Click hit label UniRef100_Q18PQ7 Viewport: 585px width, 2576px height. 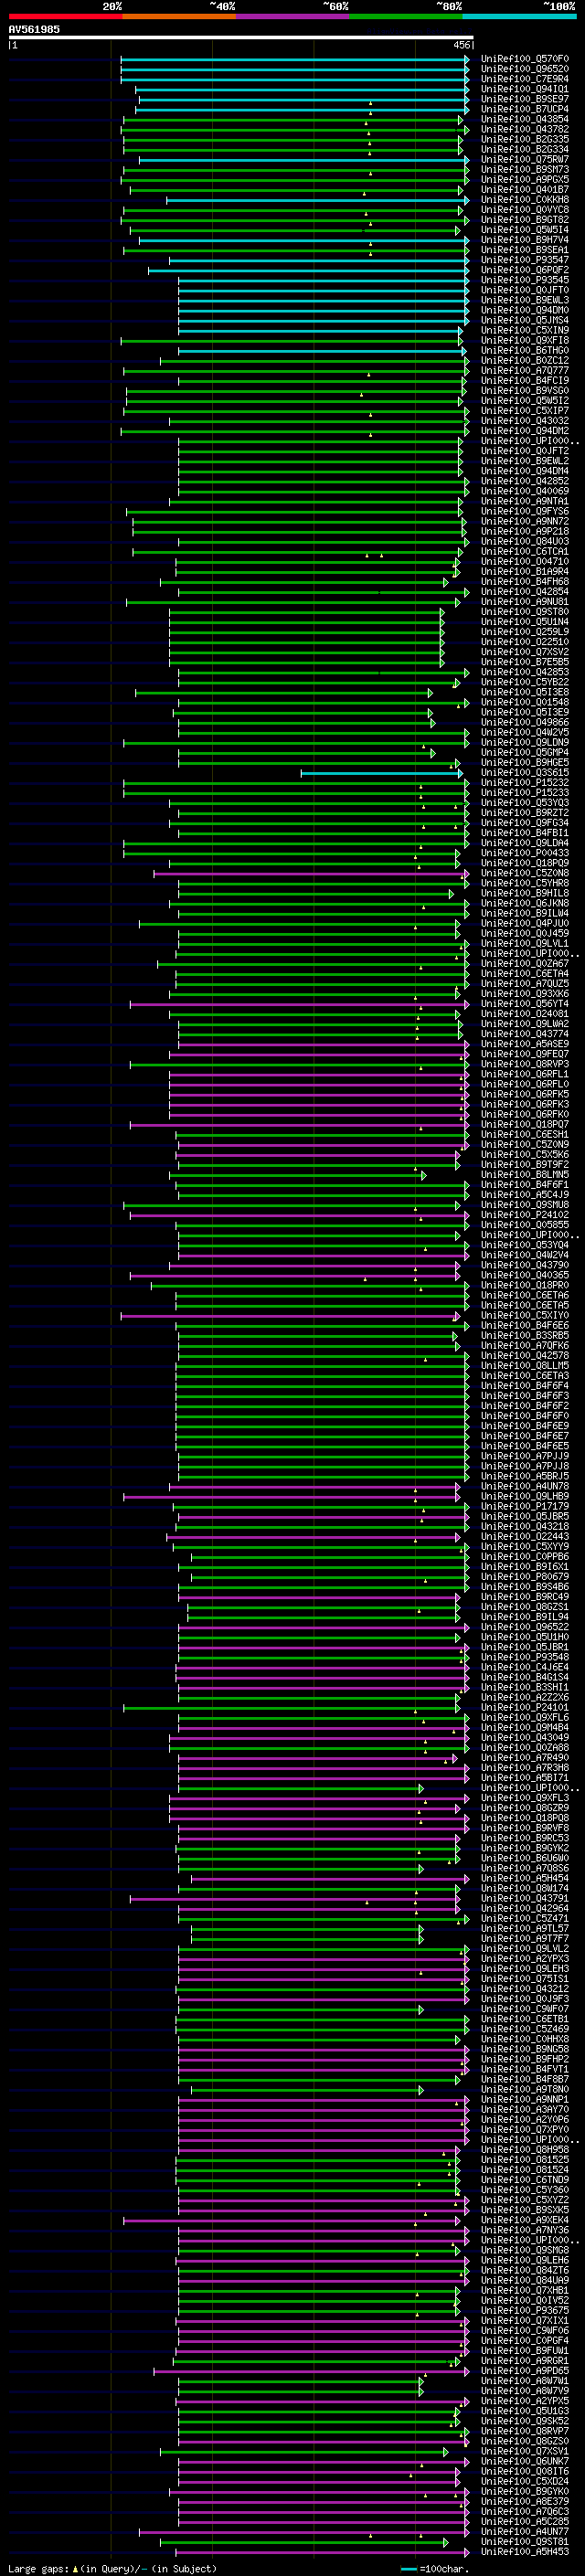525,1124
